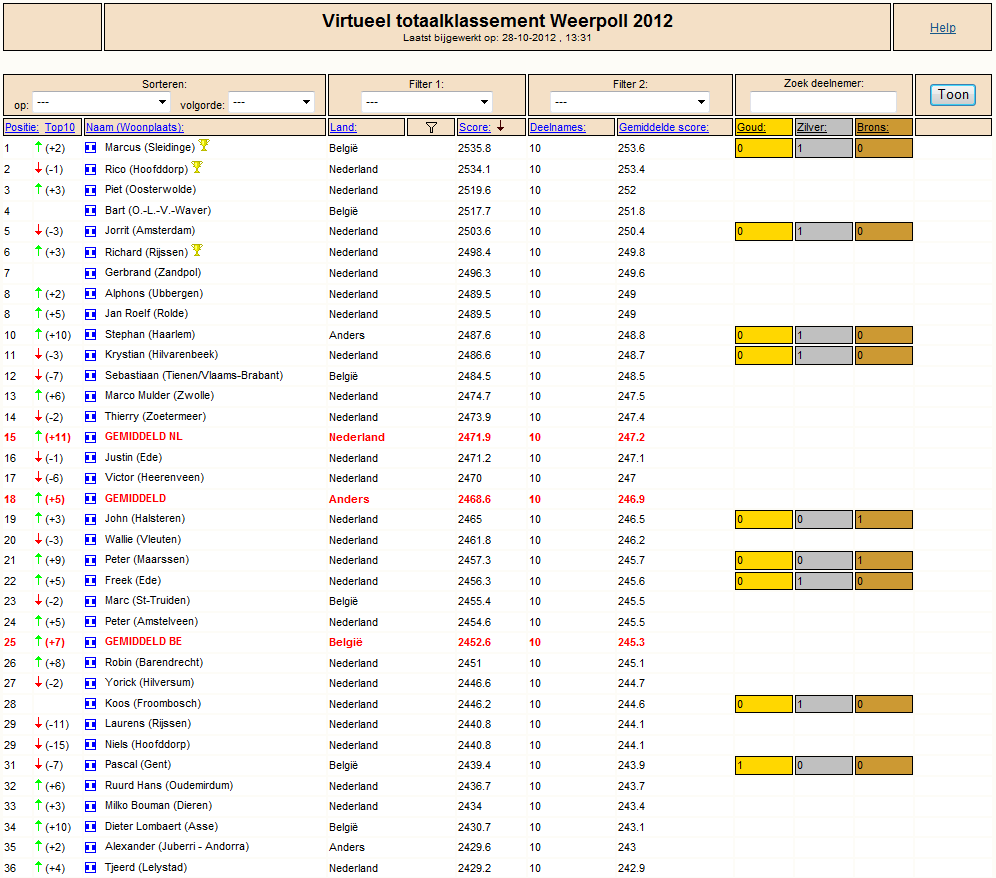Sort by the Positie column header
This screenshot has width=996, height=878.
tap(22, 127)
